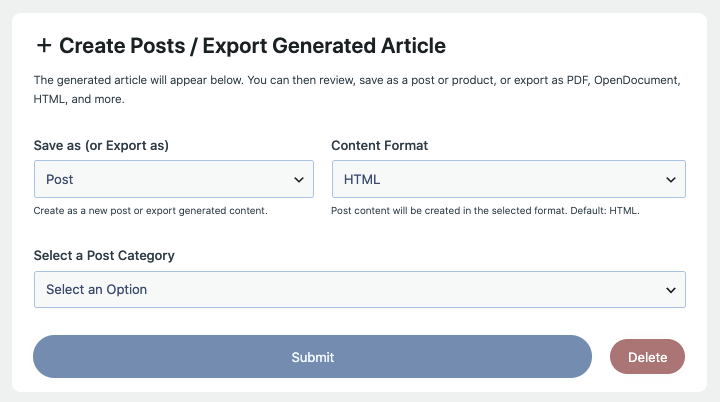Click the "Select an Option" placeholder text
720x402 pixels.
96,289
